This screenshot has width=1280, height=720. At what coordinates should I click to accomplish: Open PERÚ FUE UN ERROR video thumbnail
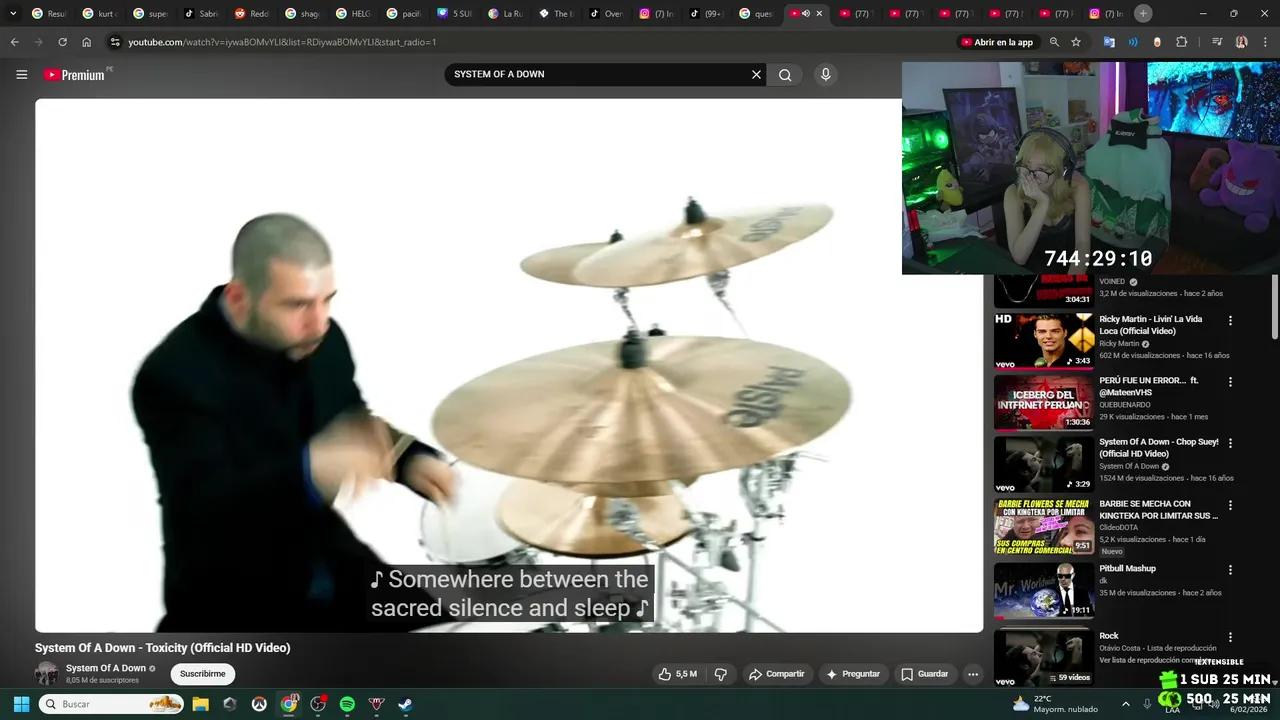point(1044,402)
